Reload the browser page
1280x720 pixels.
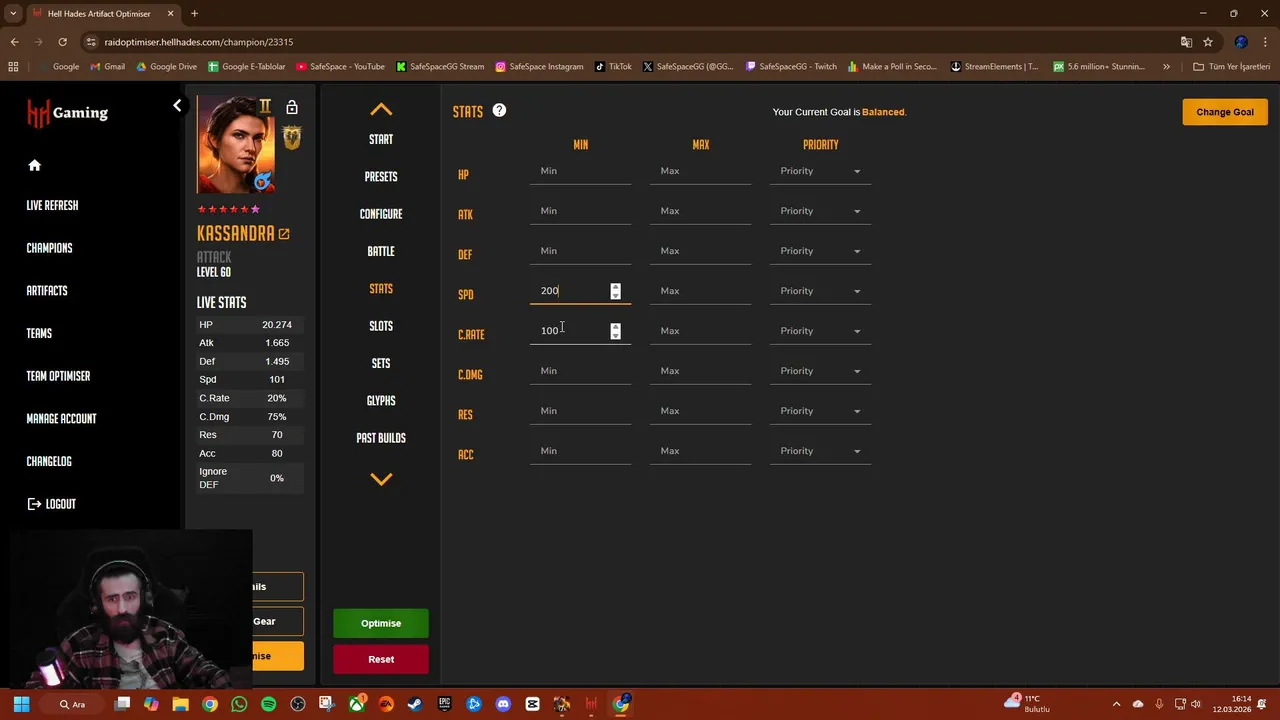click(x=62, y=42)
